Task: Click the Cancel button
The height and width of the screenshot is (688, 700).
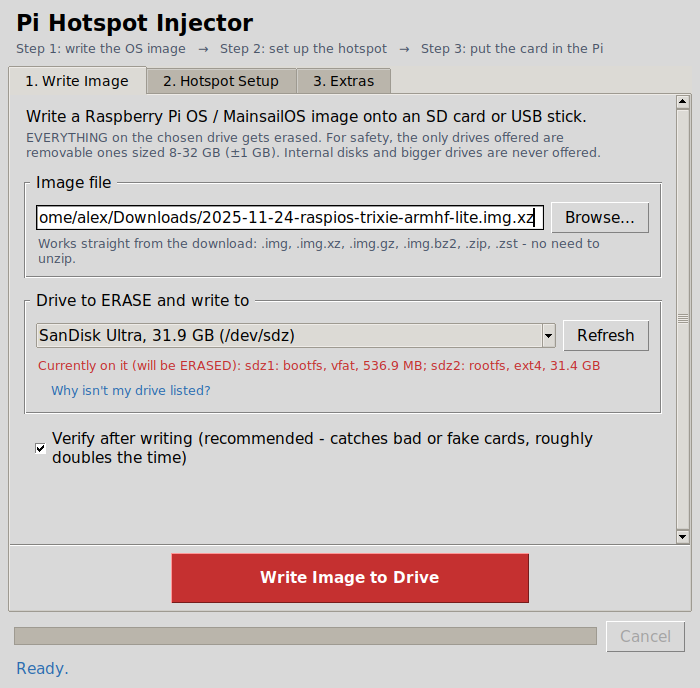Action: pyautogui.click(x=645, y=636)
